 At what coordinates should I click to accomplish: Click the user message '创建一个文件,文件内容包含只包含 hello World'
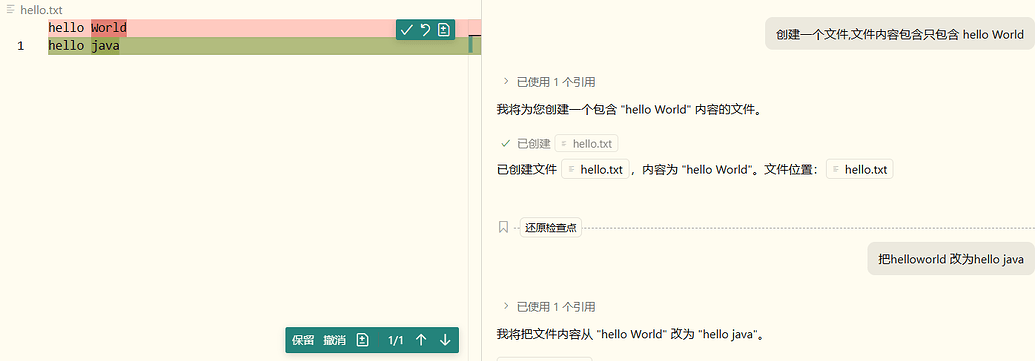pos(900,34)
